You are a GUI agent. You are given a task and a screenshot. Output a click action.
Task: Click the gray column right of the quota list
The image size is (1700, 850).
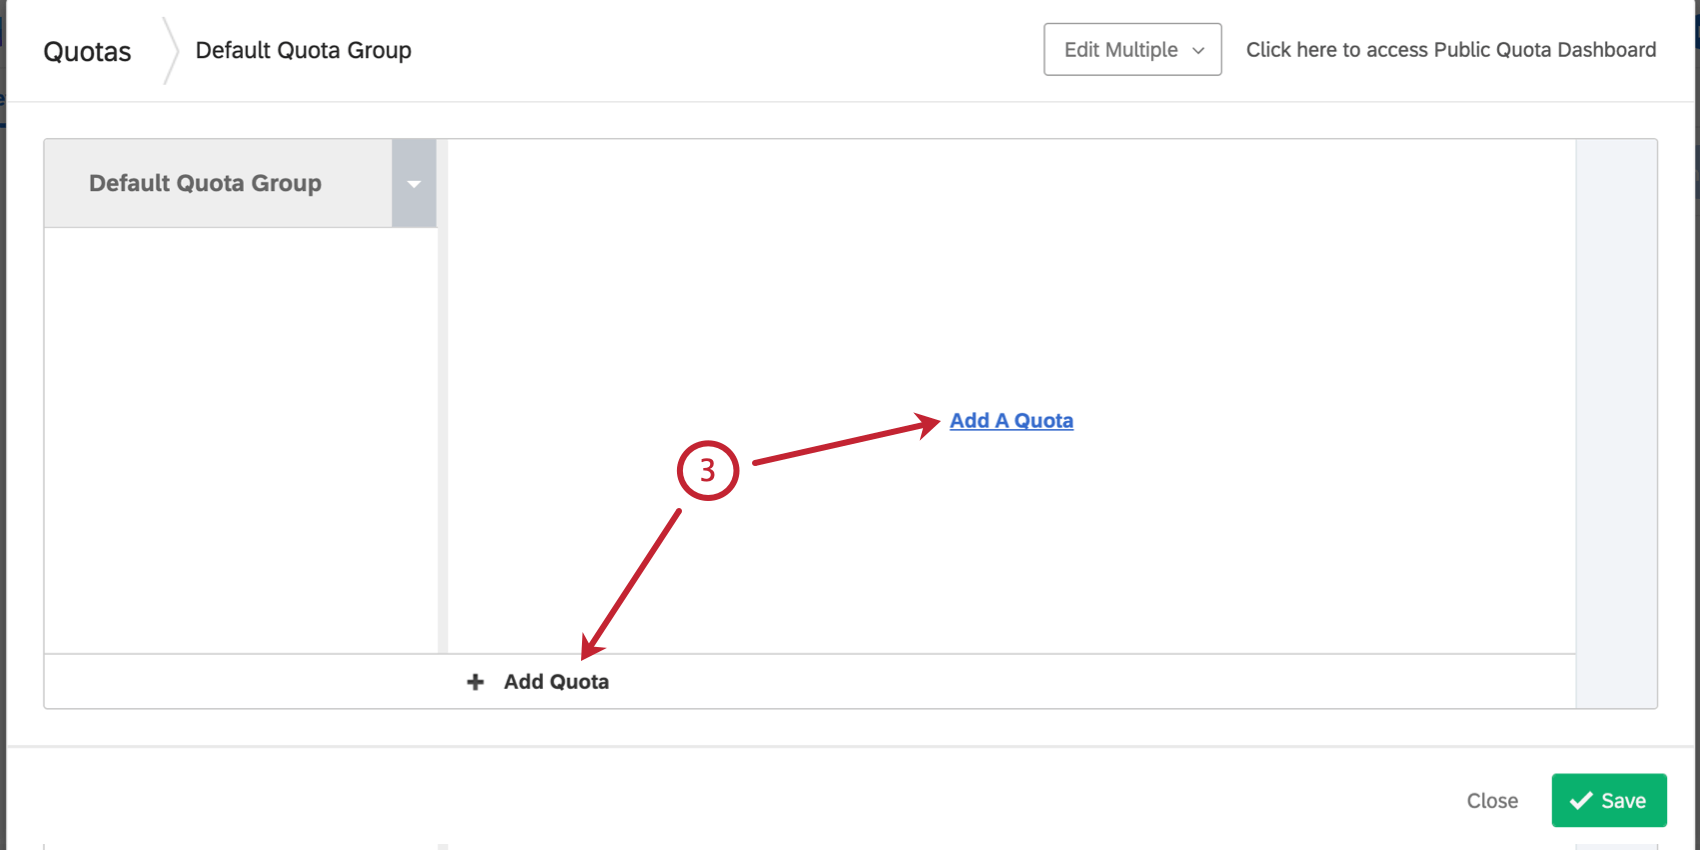coord(1616,423)
